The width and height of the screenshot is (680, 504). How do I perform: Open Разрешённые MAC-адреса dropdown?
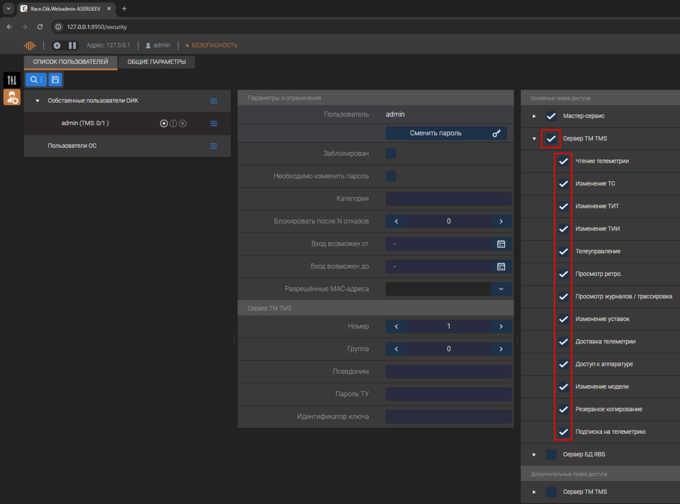pyautogui.click(x=501, y=289)
